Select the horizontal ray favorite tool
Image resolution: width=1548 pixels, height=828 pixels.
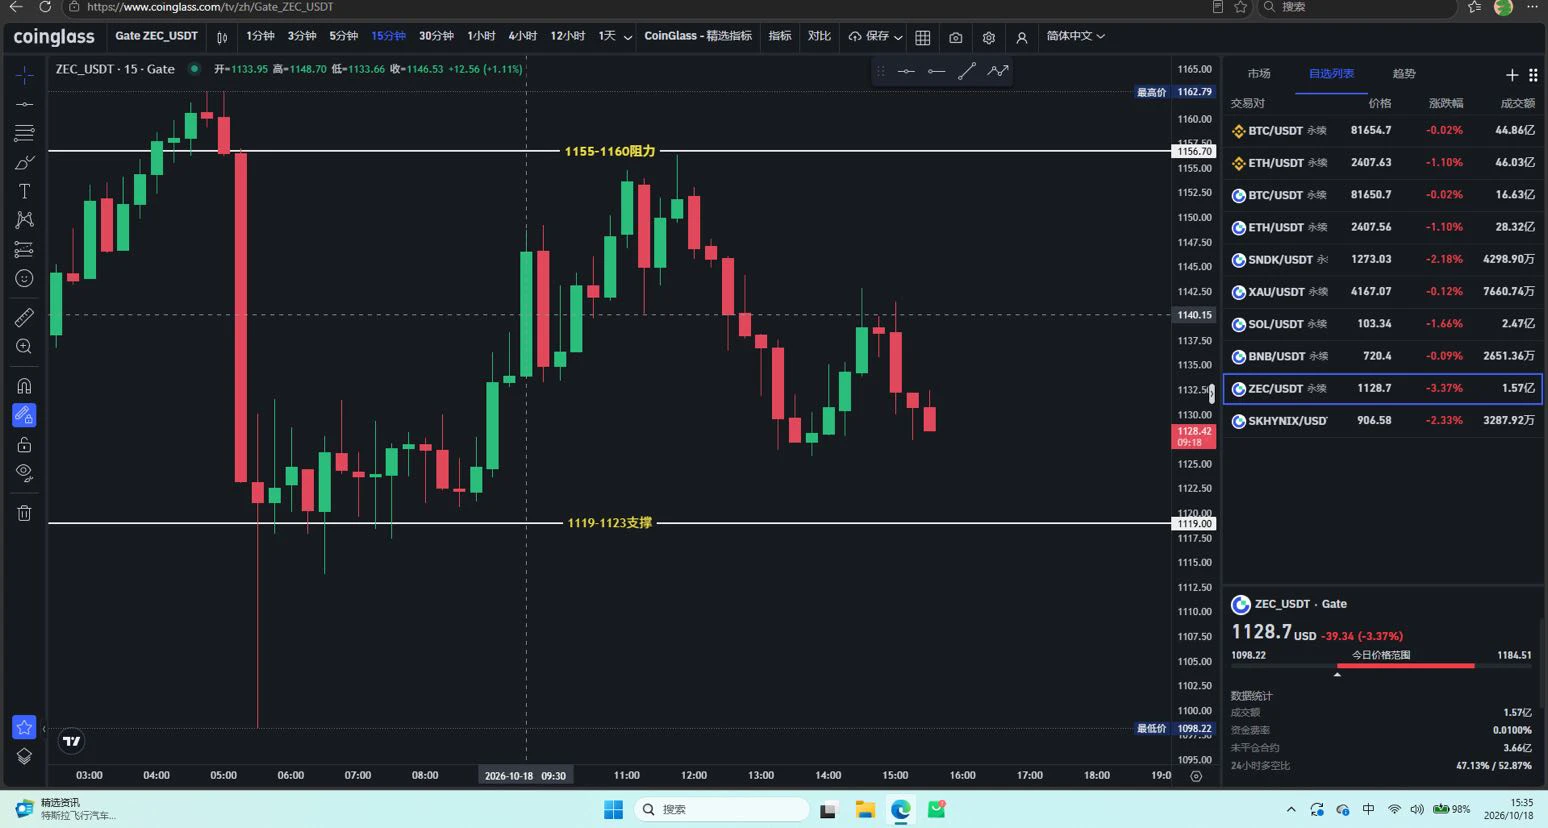936,71
